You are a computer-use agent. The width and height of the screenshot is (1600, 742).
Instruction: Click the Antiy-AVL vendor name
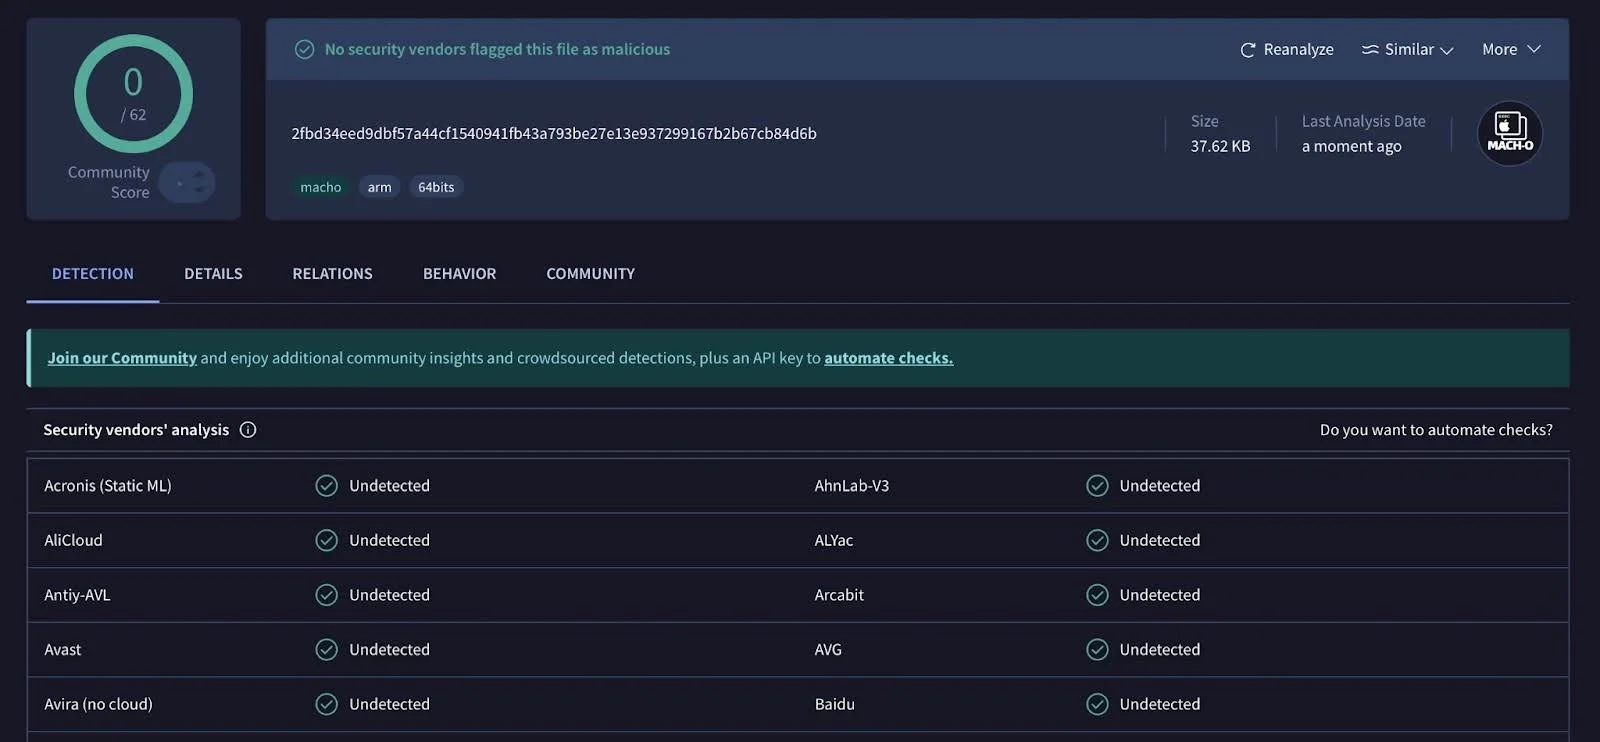tap(77, 594)
